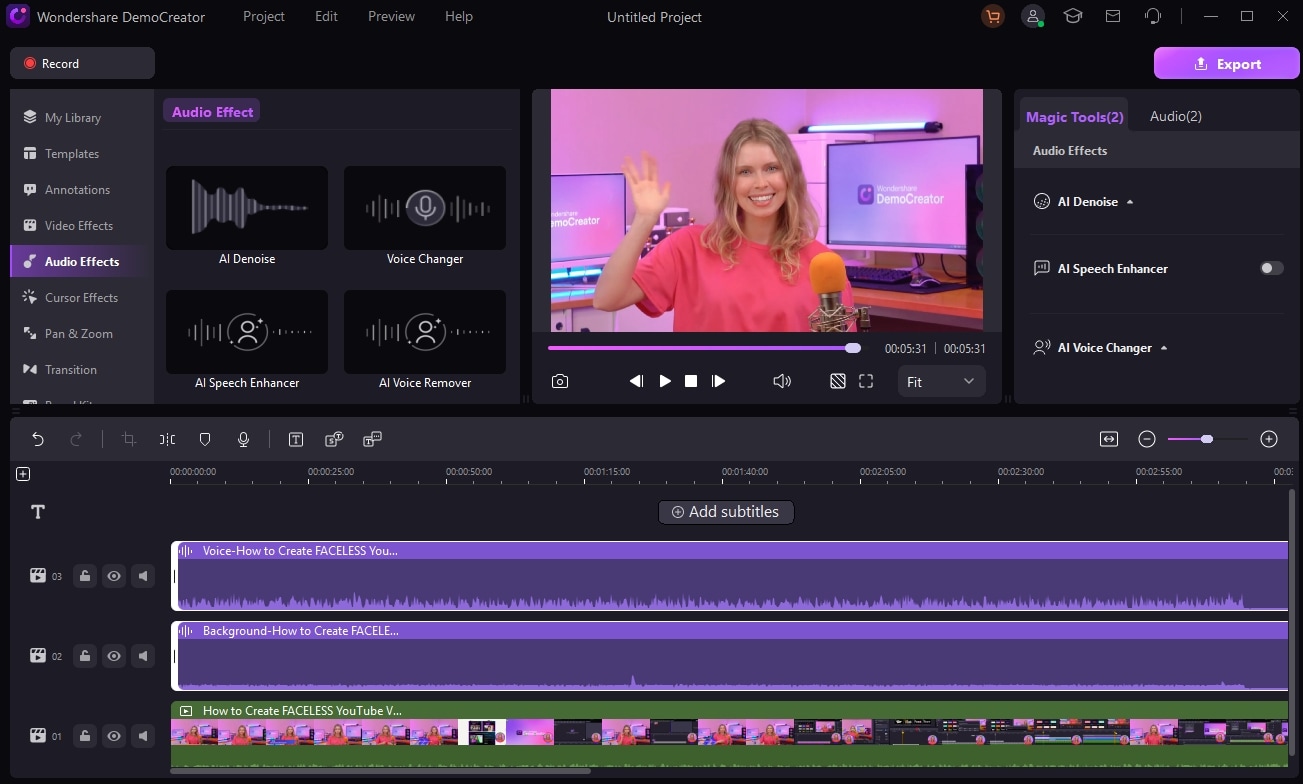
Task: Open Video Effects in sidebar
Action: click(81, 225)
